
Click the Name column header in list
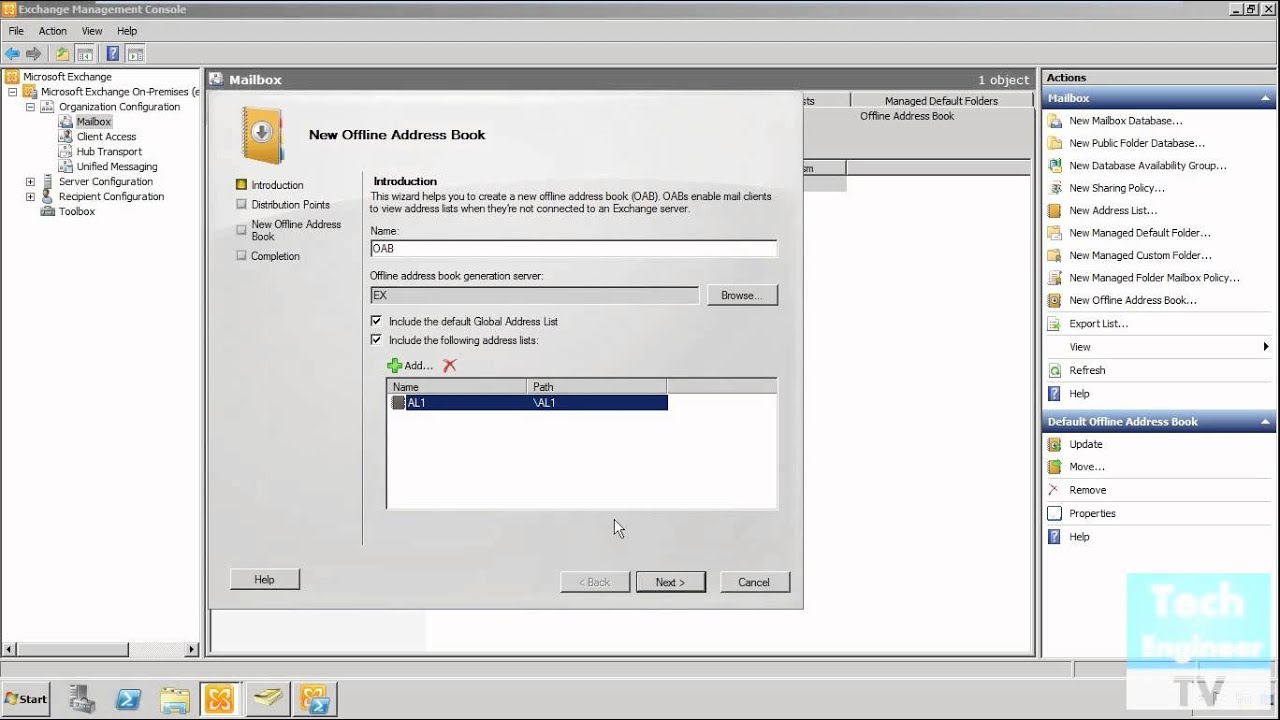[x=457, y=386]
